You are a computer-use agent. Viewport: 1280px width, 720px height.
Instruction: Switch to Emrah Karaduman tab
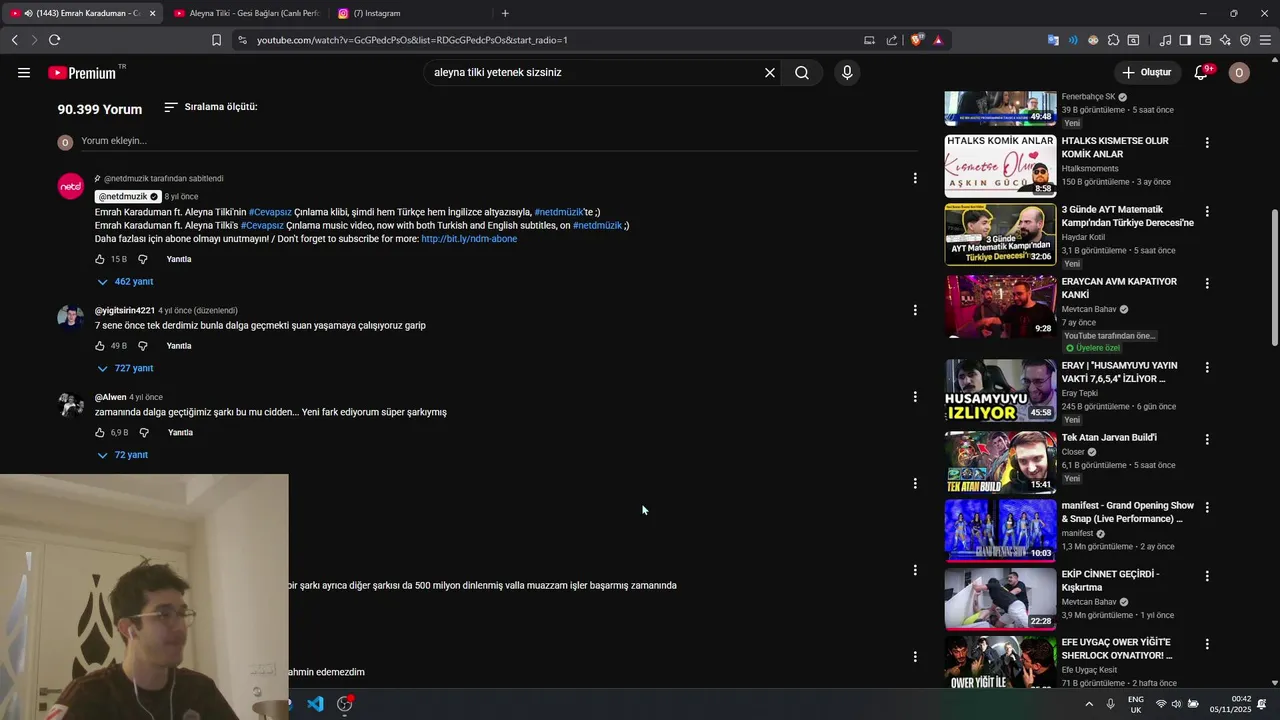[80, 13]
